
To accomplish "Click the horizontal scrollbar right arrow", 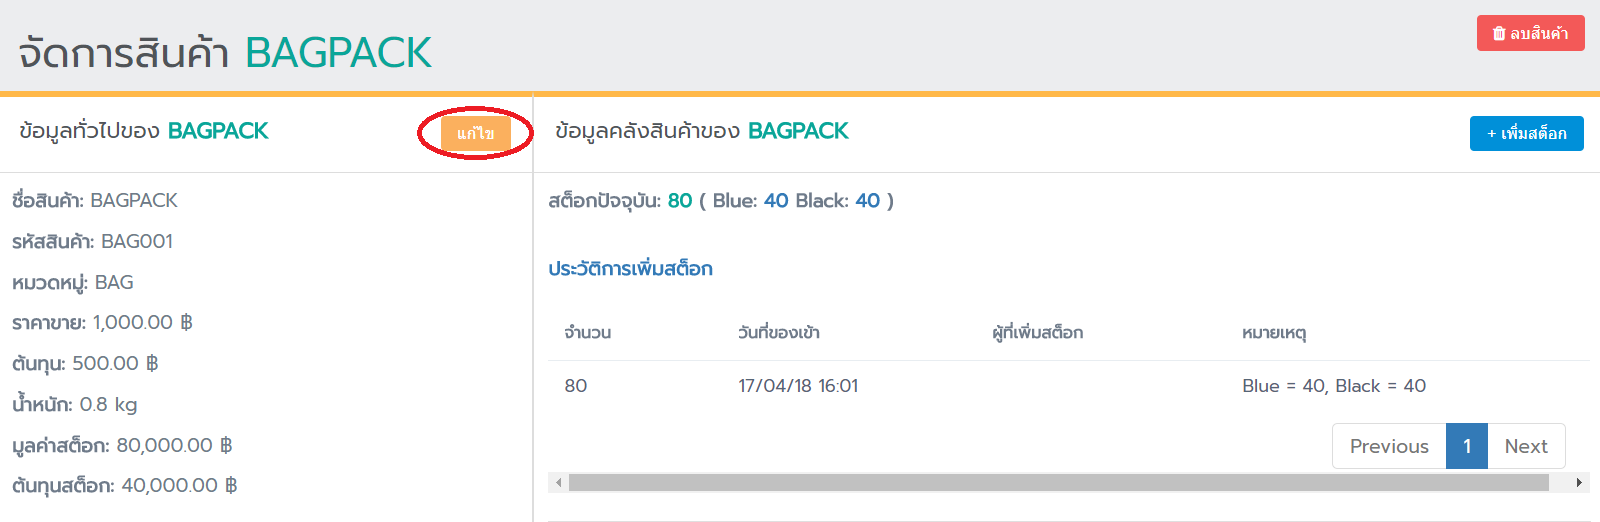I will [x=1579, y=483].
